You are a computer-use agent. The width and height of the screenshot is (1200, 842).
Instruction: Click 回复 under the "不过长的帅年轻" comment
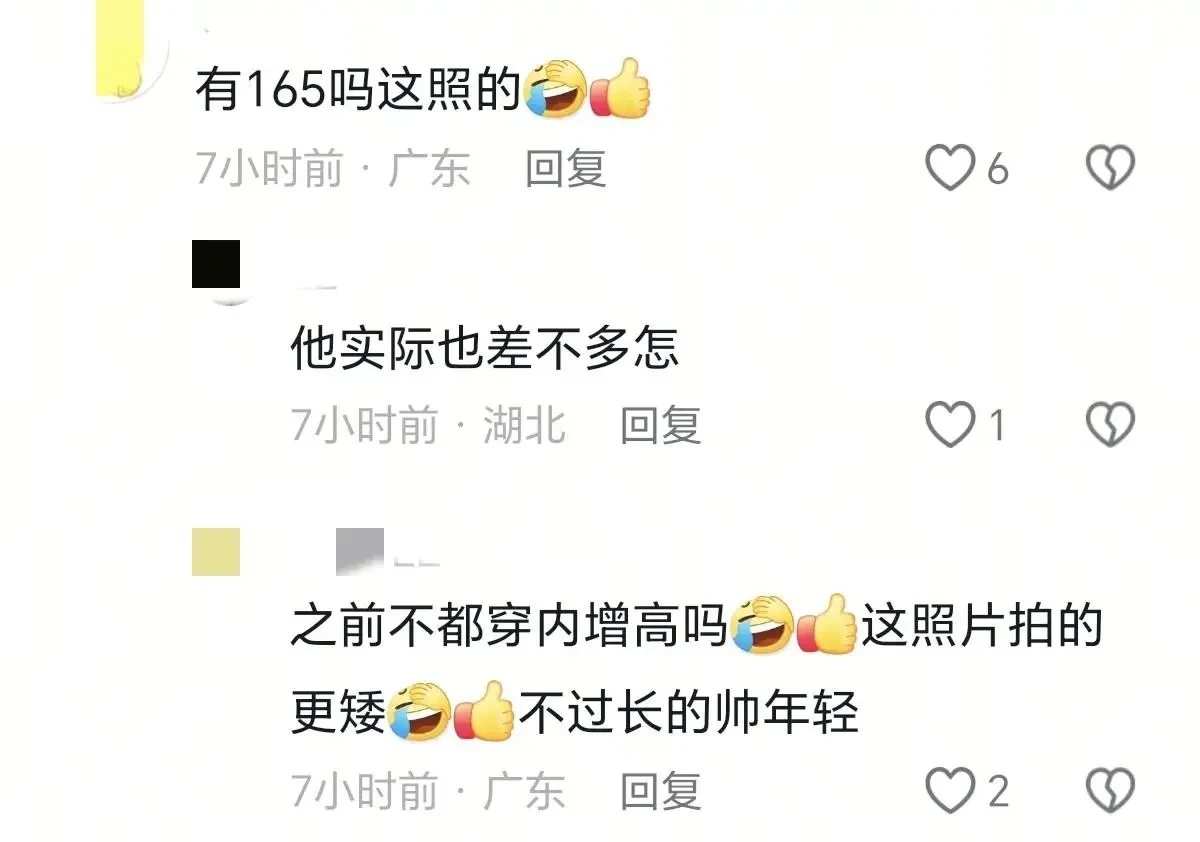[661, 792]
